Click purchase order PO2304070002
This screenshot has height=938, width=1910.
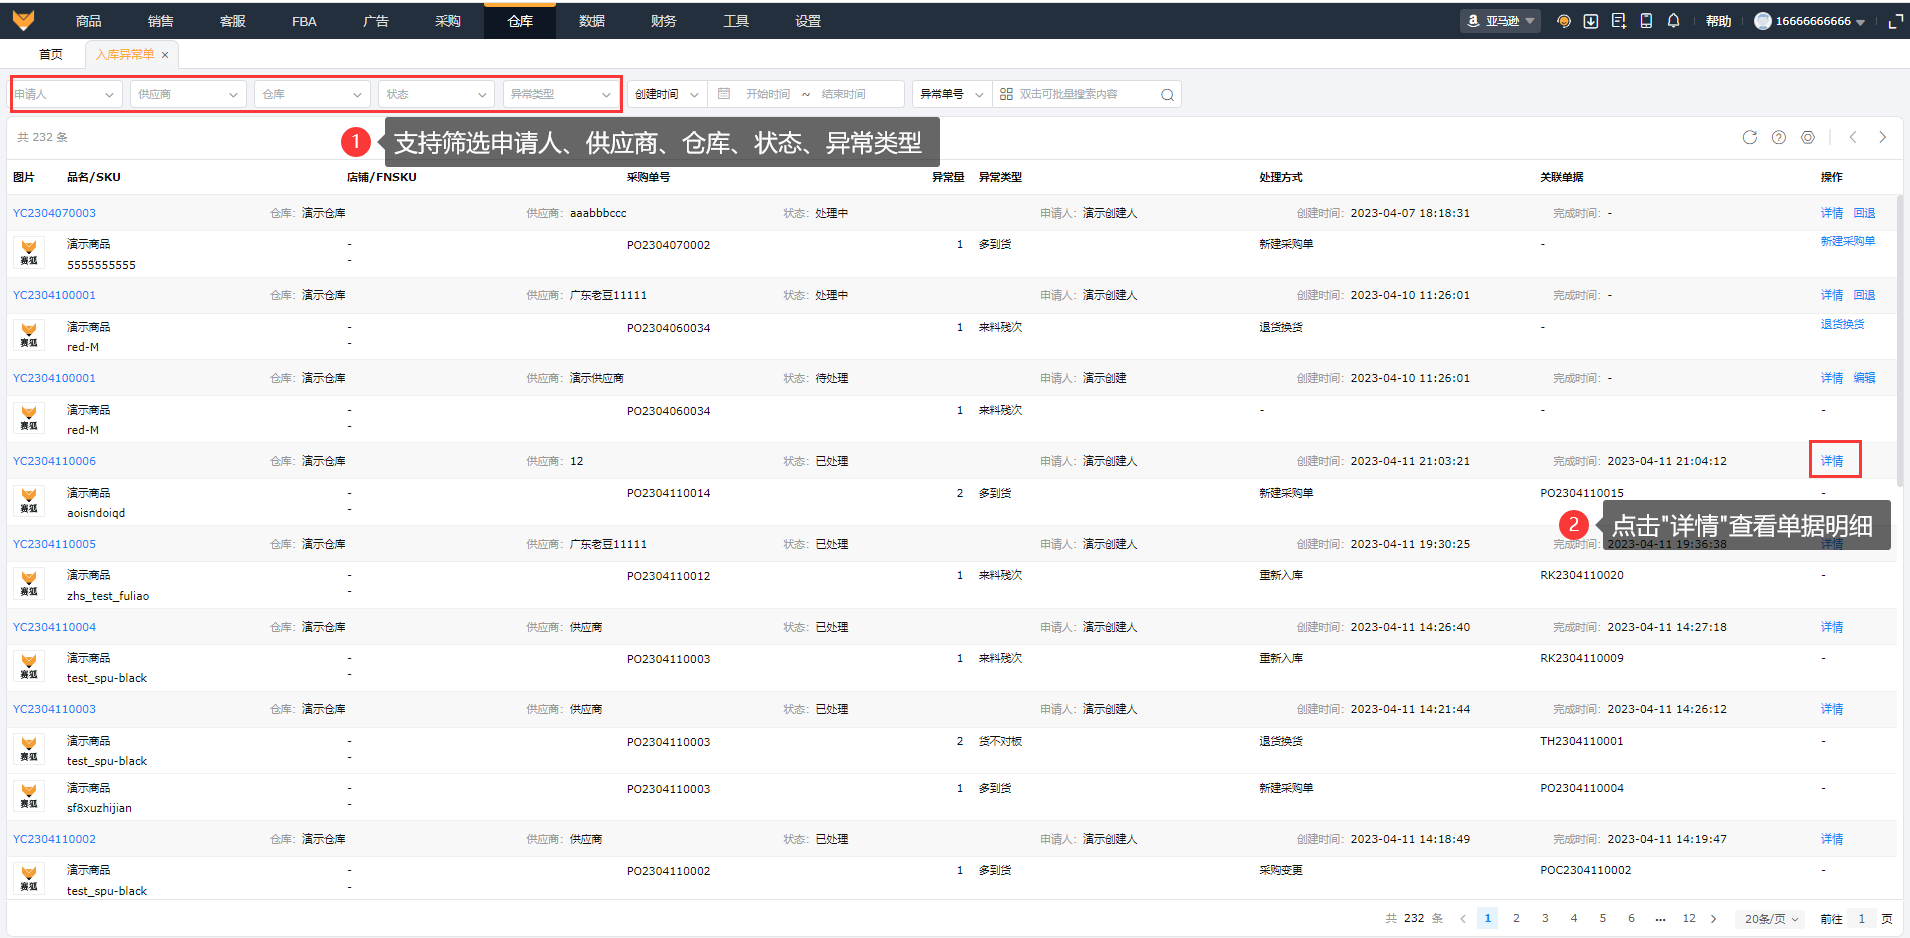pyautogui.click(x=669, y=245)
